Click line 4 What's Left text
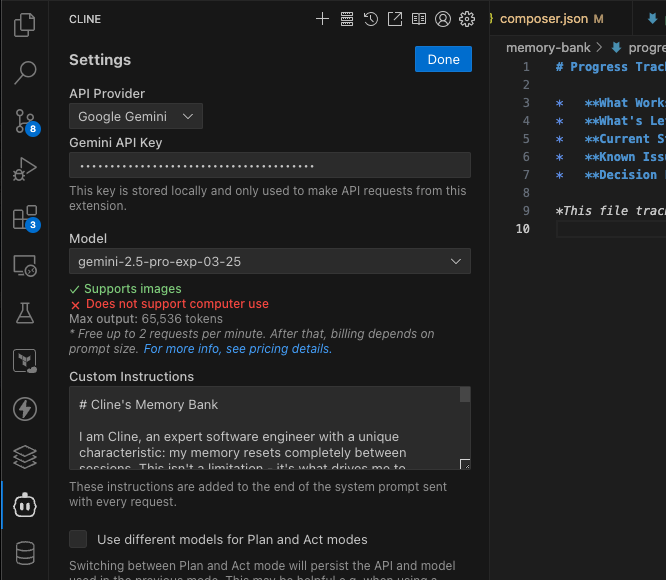Screen dimensions: 666x580 [624, 121]
